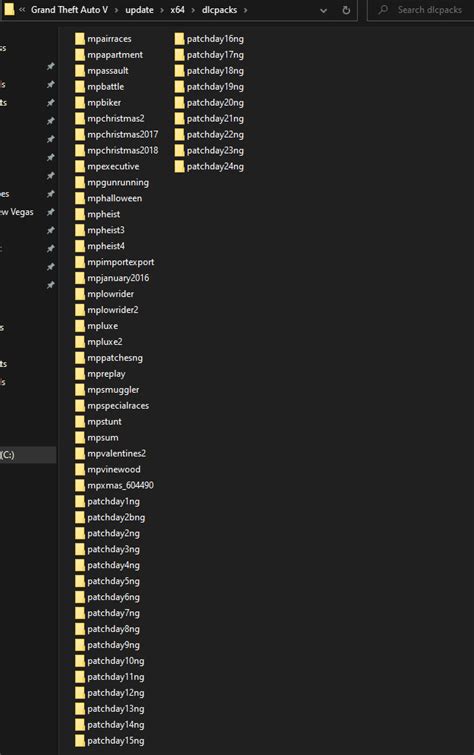This screenshot has width=474, height=755.
Task: Select the mpassault folder icon
Action: [x=80, y=70]
